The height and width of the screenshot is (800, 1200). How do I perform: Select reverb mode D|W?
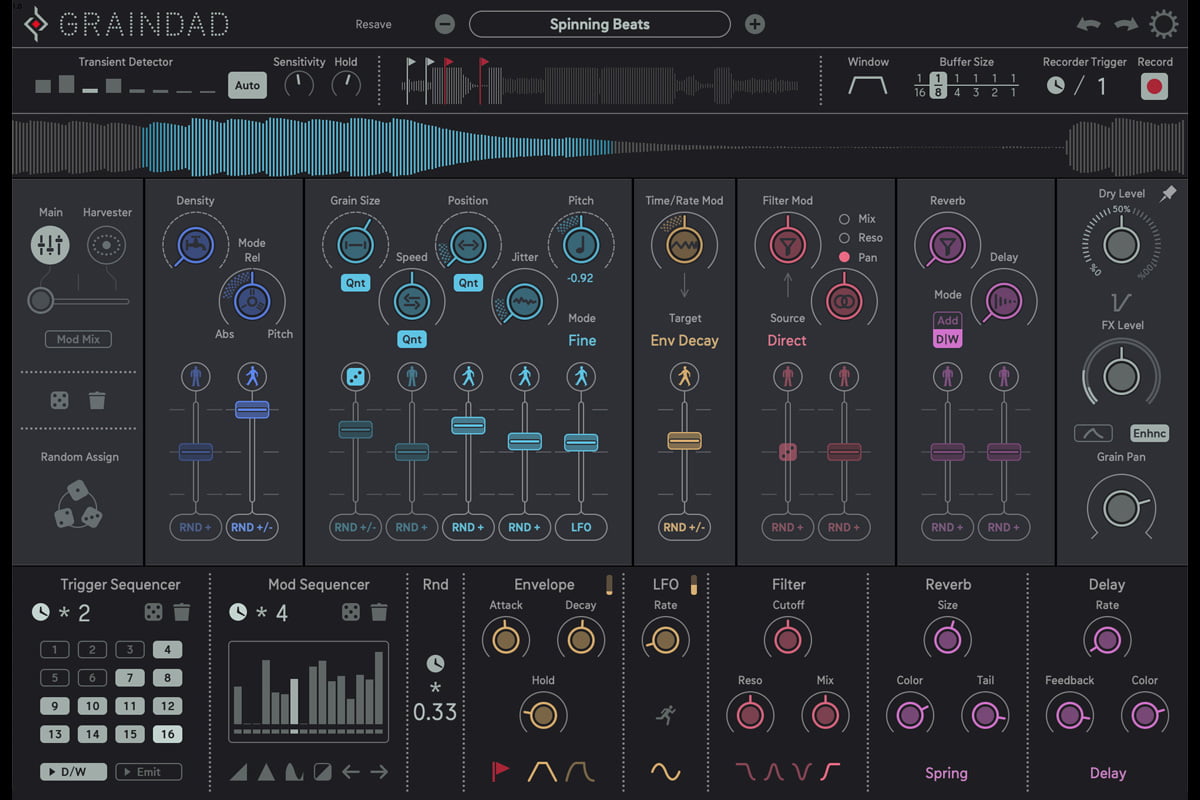coord(947,339)
